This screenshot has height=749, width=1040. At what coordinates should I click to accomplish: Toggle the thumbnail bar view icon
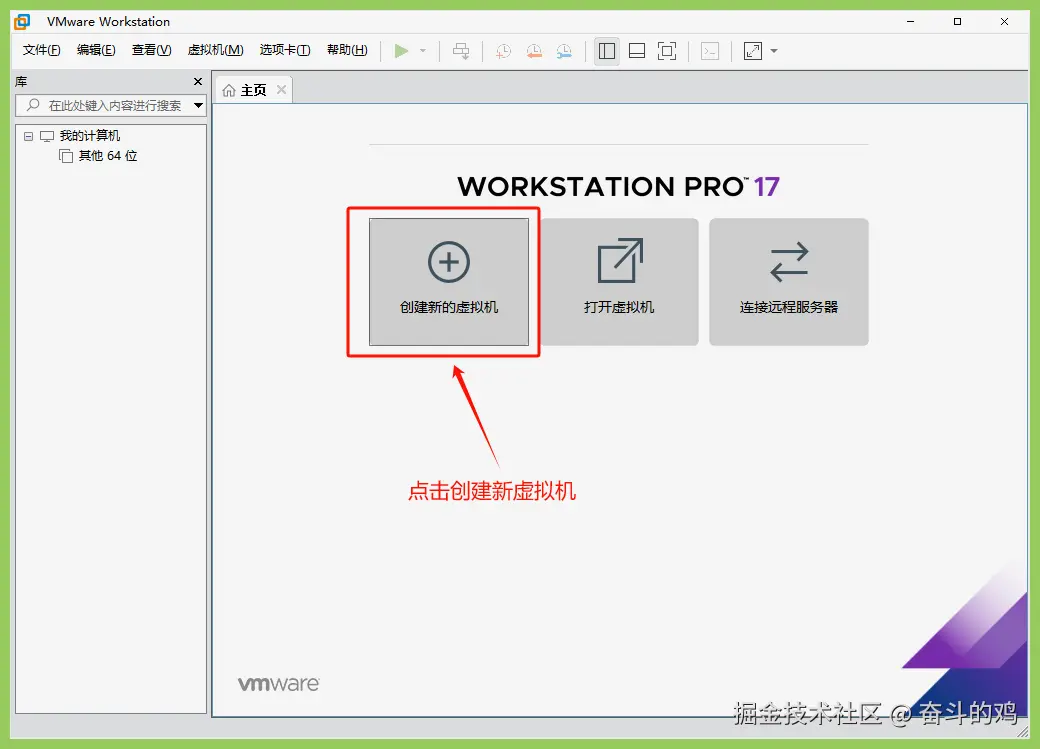(637, 51)
